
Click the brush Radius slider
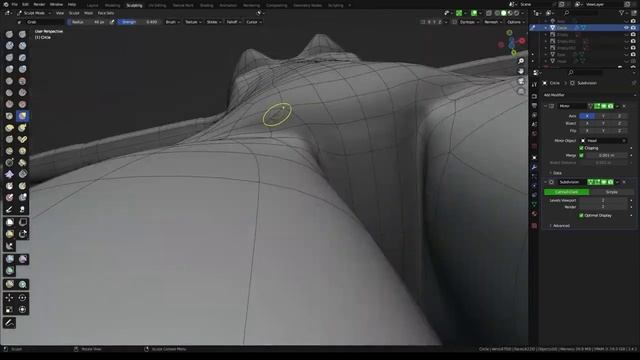[x=88, y=22]
